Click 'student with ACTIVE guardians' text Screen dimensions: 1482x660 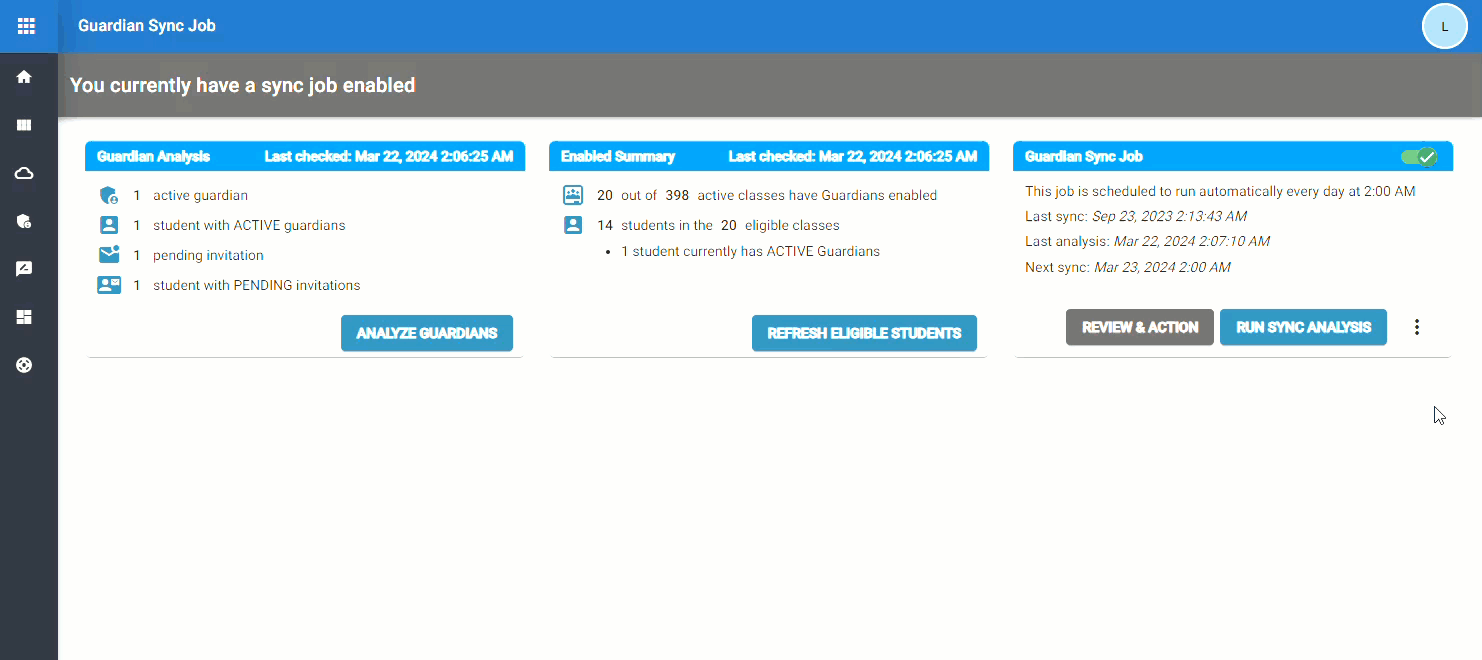[249, 226]
